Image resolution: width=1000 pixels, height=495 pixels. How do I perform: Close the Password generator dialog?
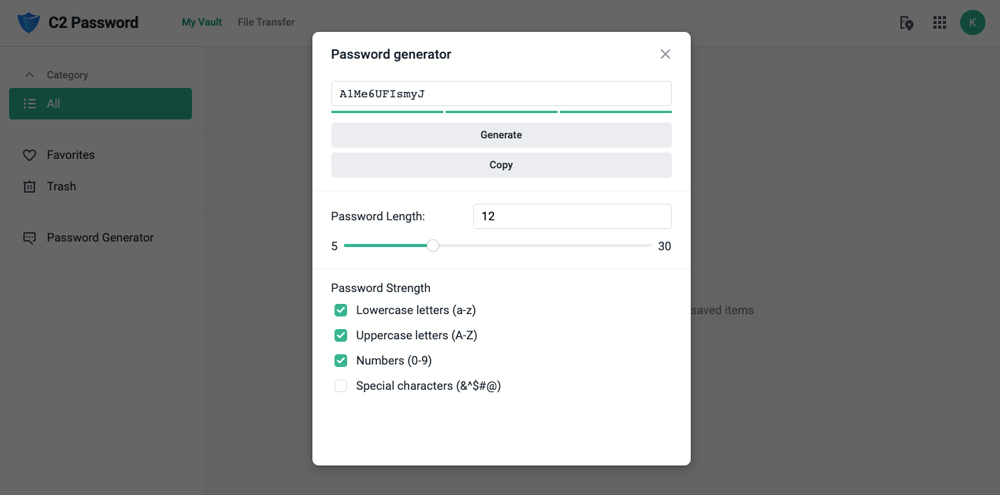(x=665, y=54)
